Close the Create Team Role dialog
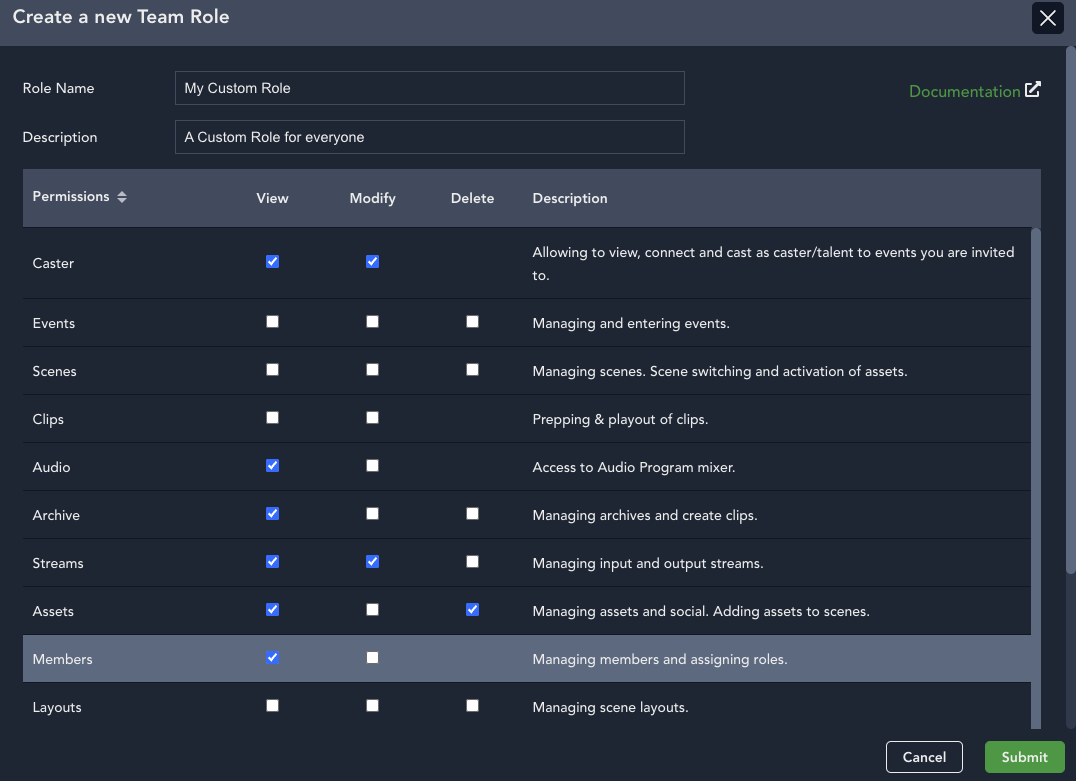 click(x=1047, y=18)
